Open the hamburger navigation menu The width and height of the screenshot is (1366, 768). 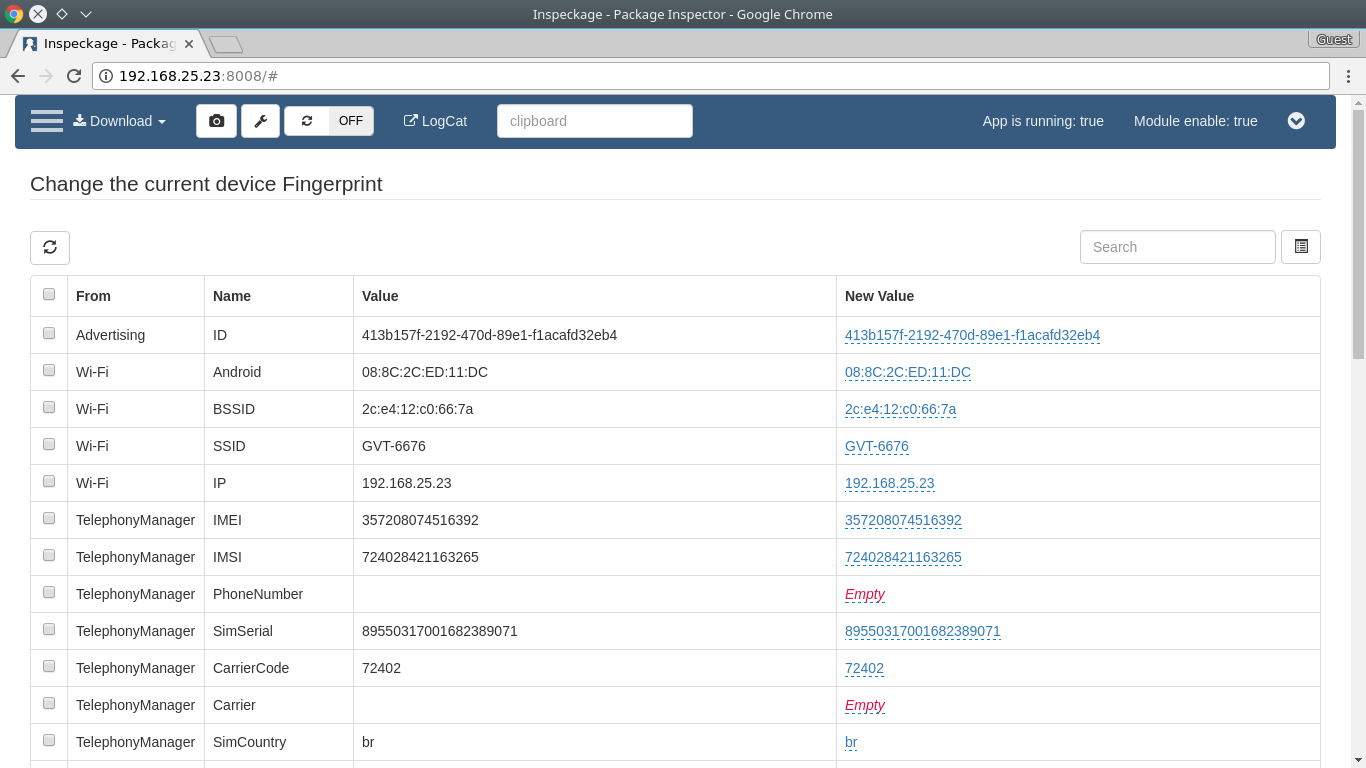[x=47, y=121]
